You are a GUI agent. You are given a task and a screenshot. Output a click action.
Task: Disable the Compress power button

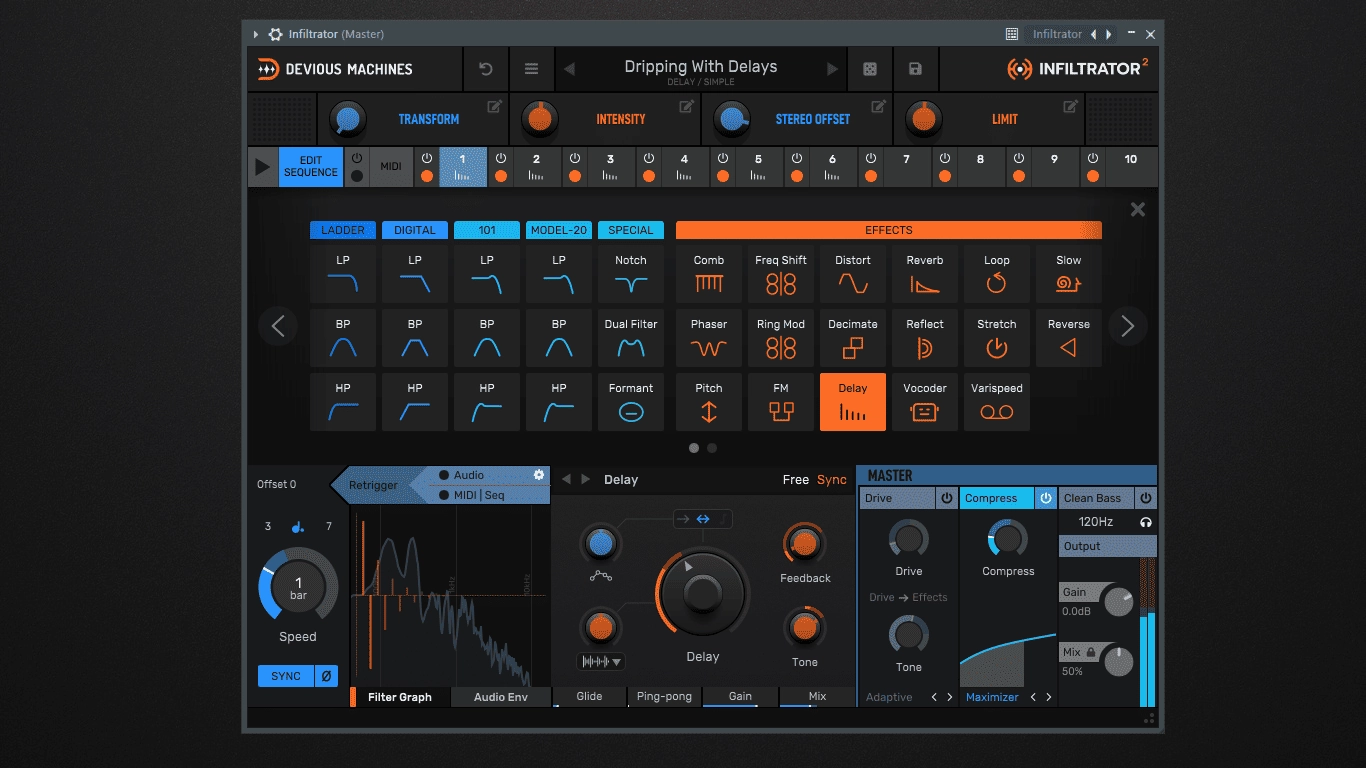click(x=1046, y=498)
